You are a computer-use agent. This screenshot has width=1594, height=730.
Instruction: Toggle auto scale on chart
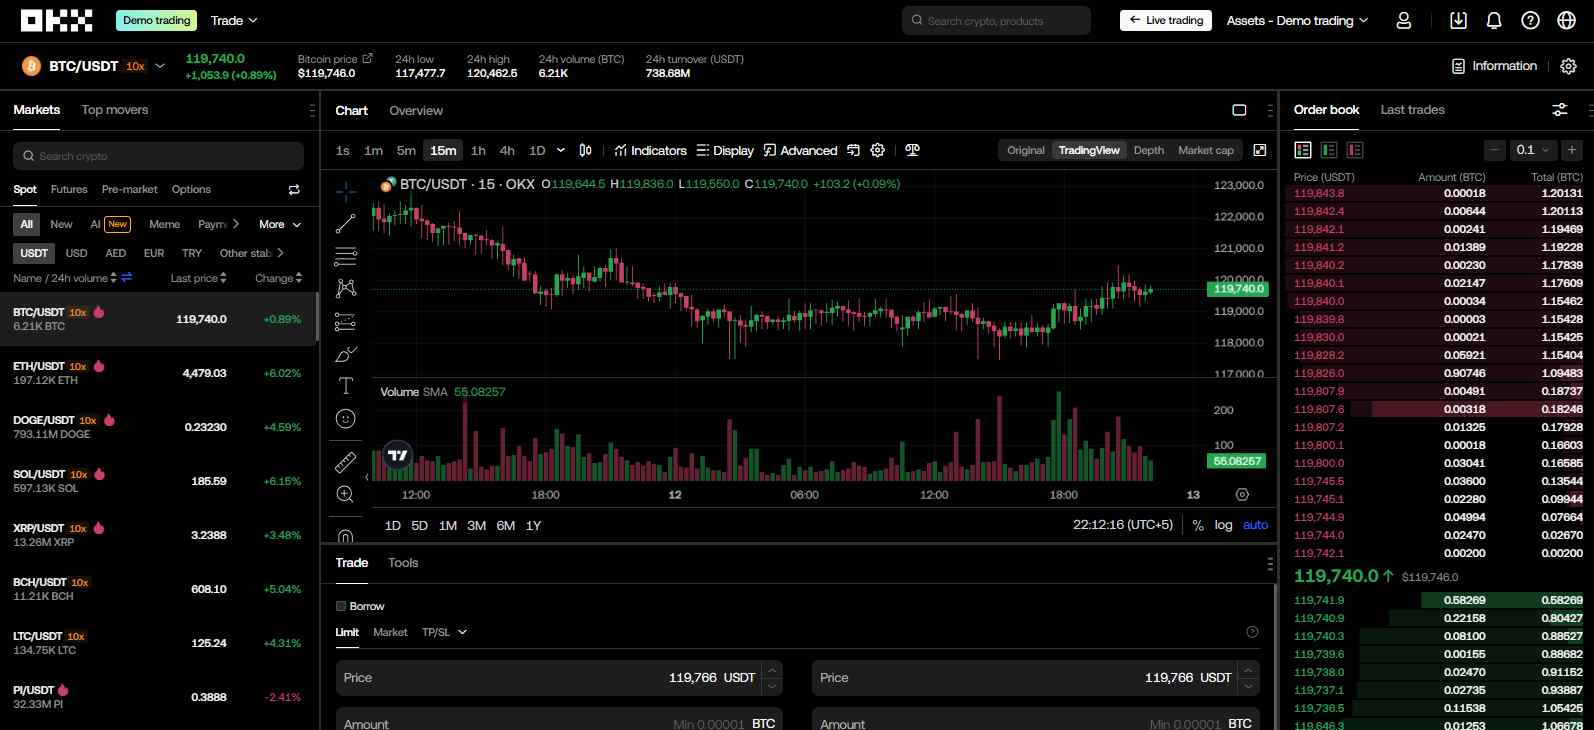pos(1255,525)
